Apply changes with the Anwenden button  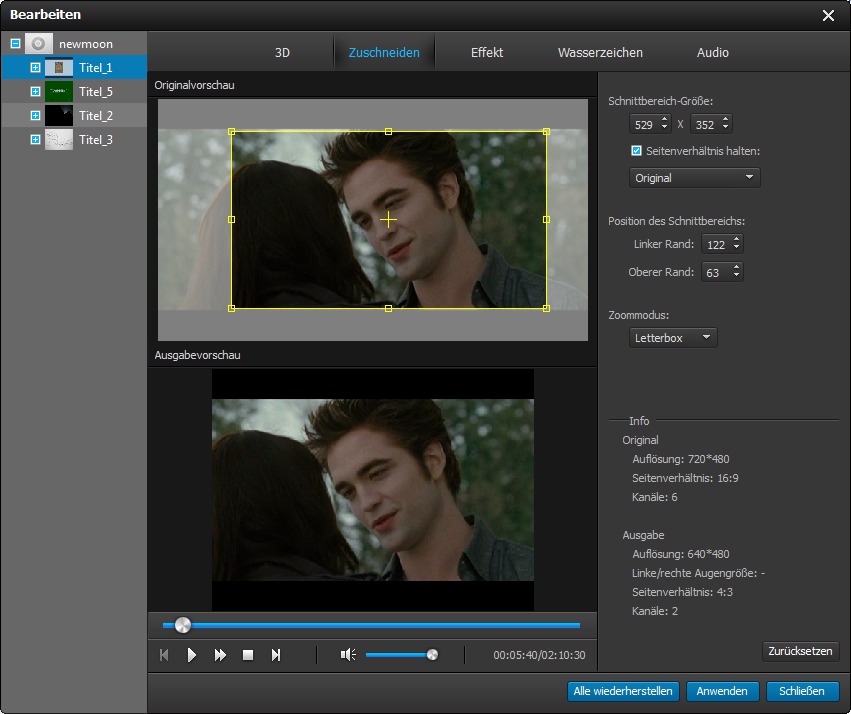click(722, 691)
